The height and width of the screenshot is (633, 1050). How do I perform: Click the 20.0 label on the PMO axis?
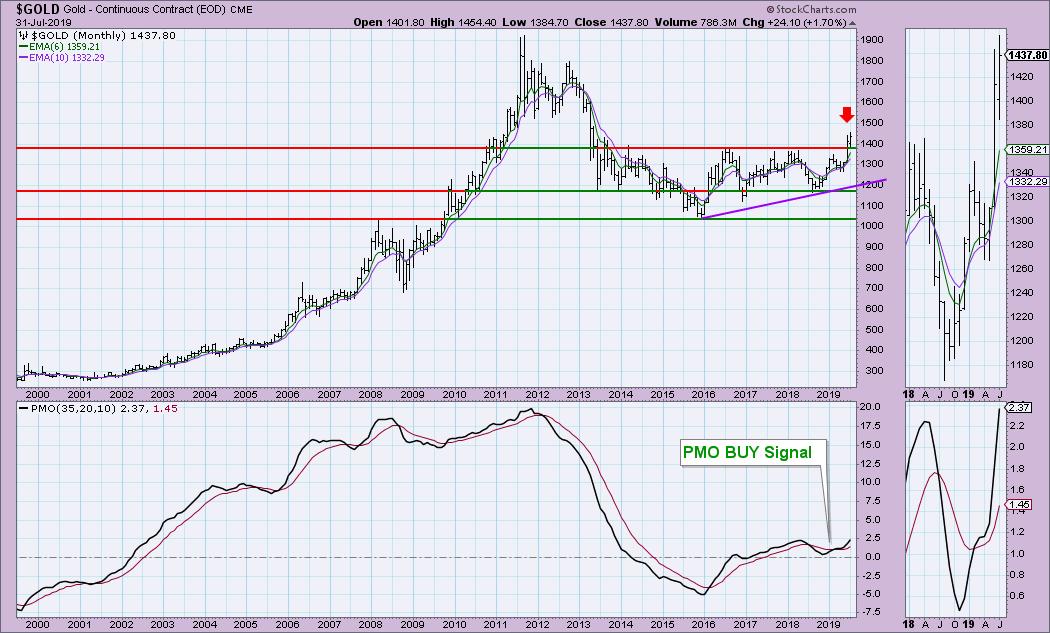[871, 407]
